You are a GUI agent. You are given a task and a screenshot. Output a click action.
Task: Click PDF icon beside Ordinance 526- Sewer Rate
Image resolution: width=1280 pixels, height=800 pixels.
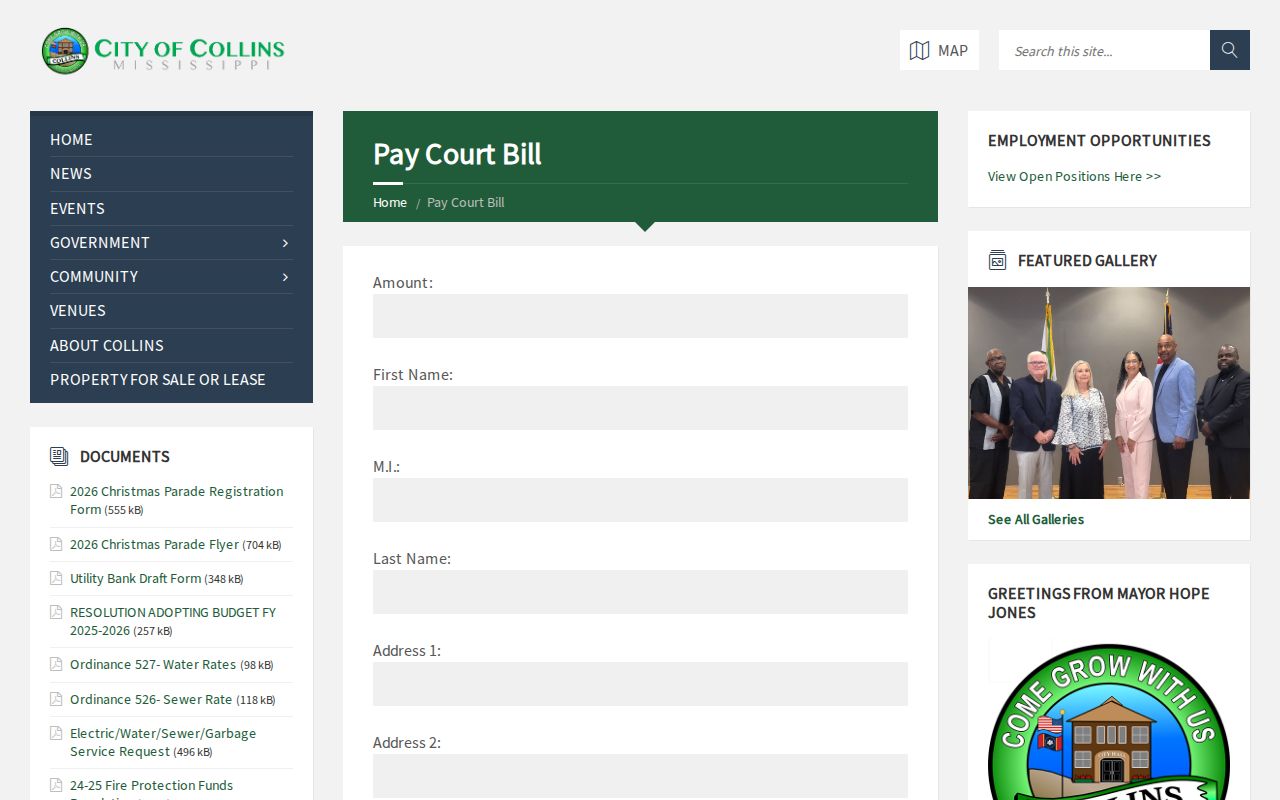click(x=56, y=699)
